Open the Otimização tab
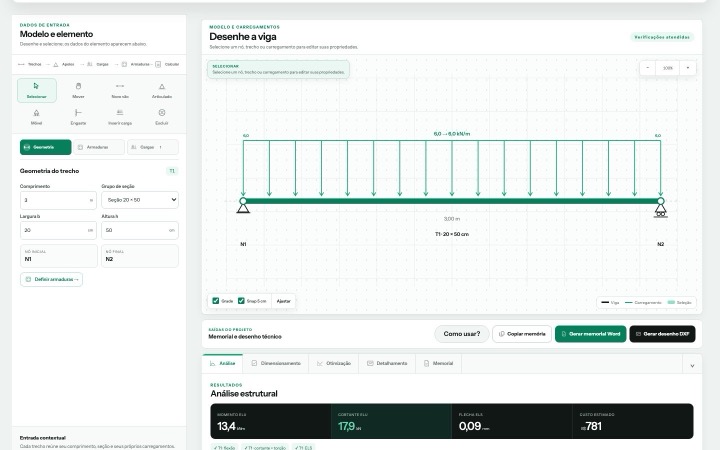This screenshot has height=450, width=720. point(334,363)
